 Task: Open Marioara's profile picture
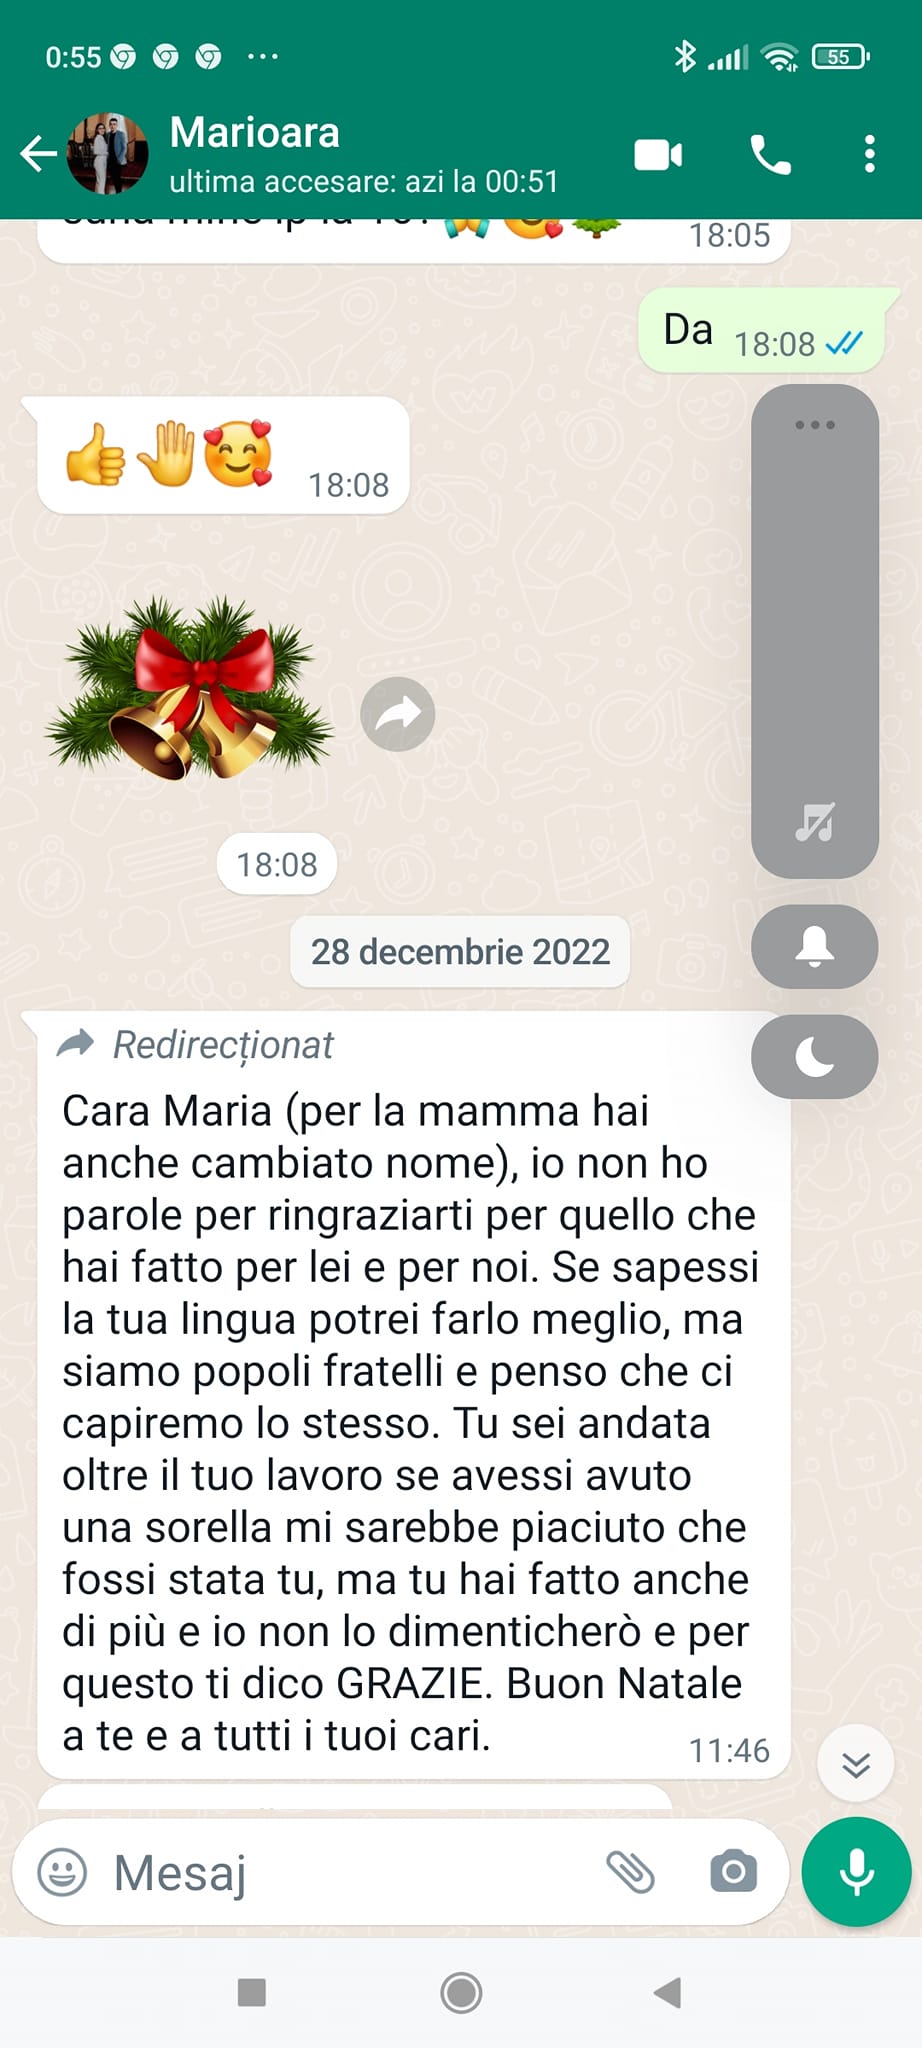tap(107, 154)
